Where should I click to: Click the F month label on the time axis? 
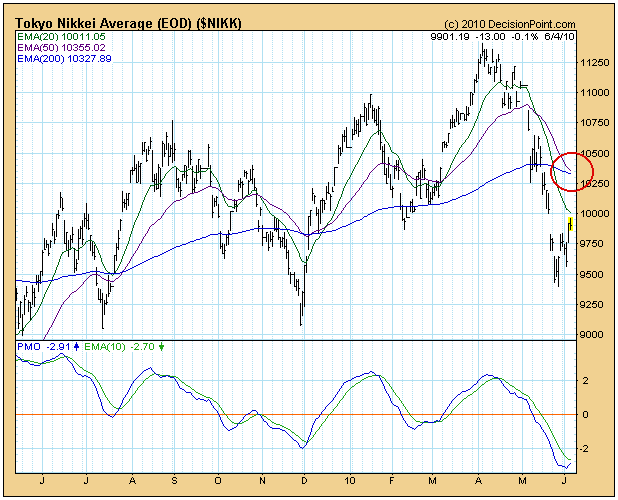[392, 481]
